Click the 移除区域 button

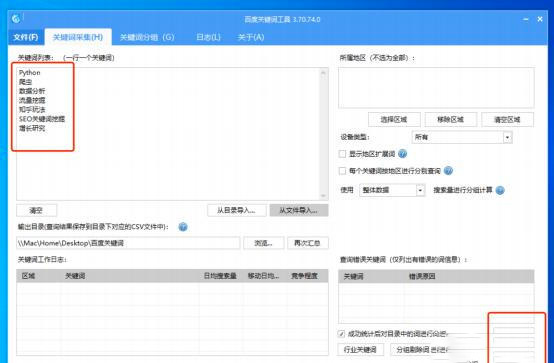pos(451,119)
